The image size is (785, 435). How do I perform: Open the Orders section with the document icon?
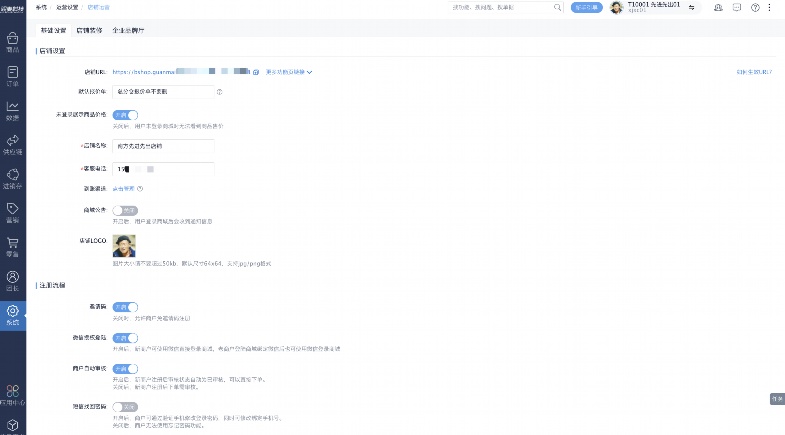[x=13, y=76]
